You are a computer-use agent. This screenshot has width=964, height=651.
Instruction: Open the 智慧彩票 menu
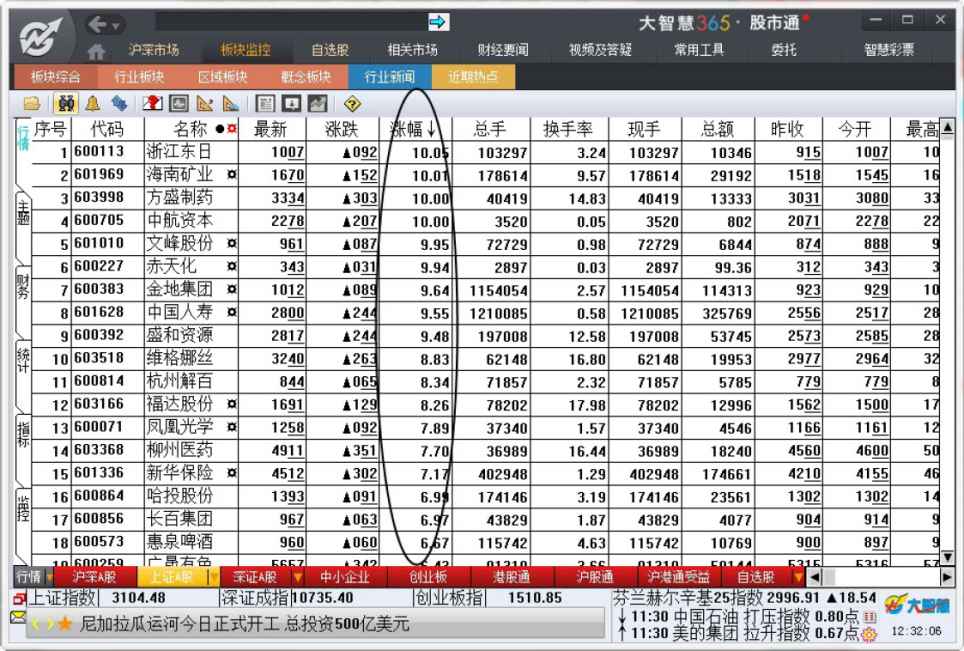[889, 50]
